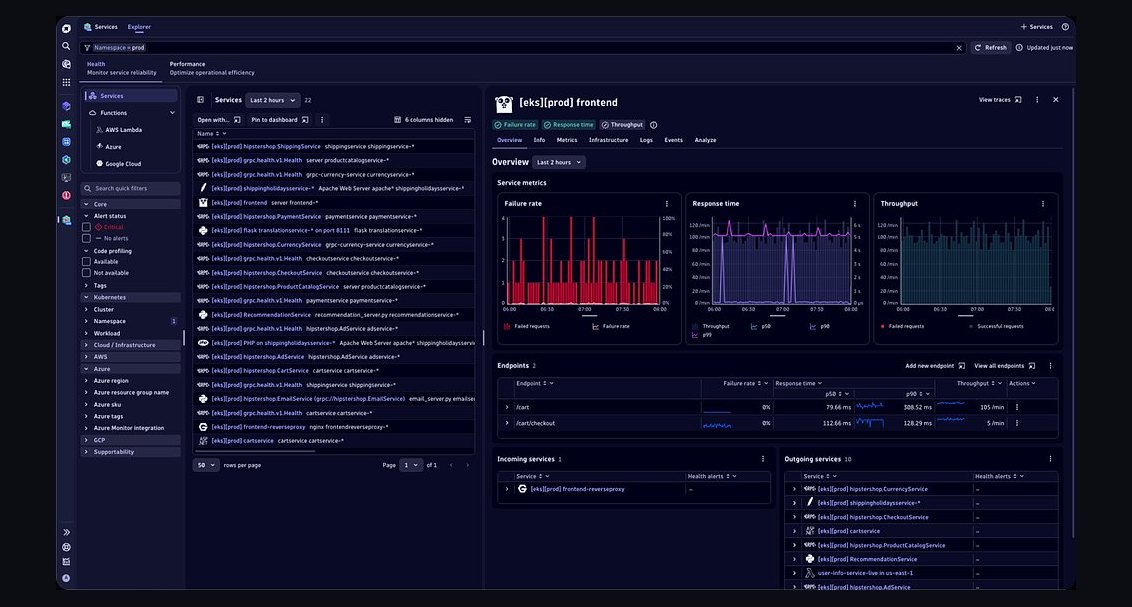Open Endpoints section more options menu
1132x607 pixels.
click(x=1050, y=366)
